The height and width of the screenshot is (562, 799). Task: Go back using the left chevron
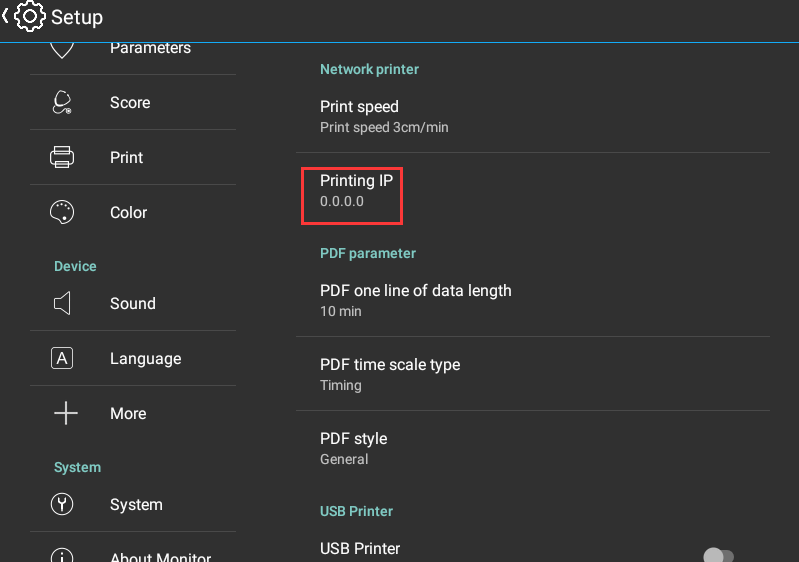click(x=6, y=16)
